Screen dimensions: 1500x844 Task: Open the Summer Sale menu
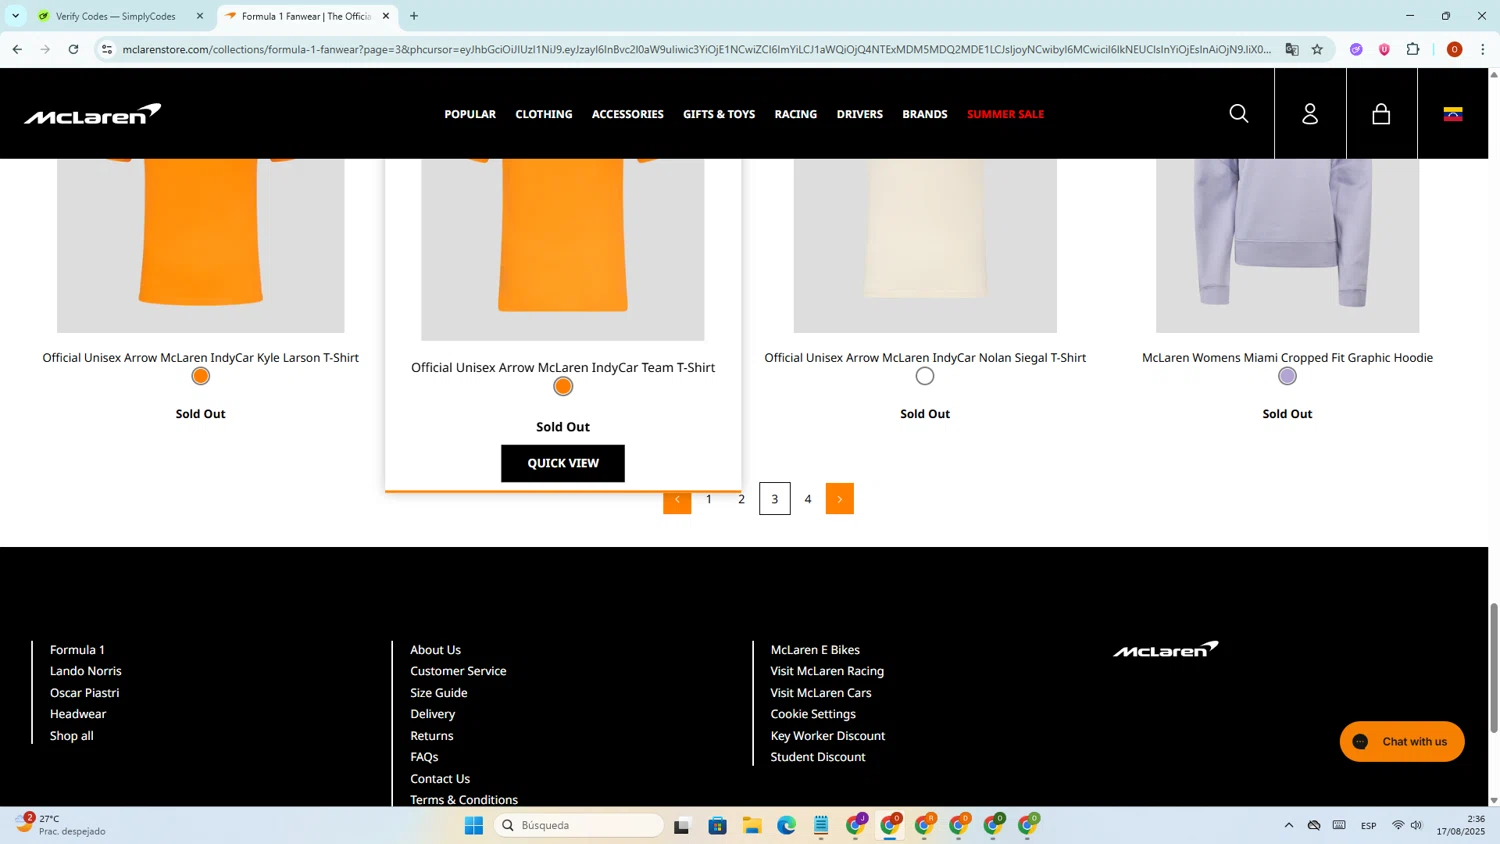[x=1005, y=114]
